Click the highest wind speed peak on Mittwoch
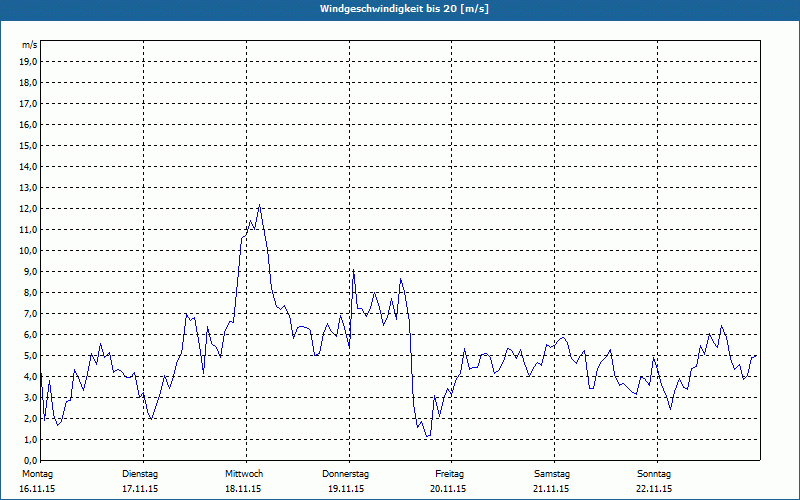Viewport: 800px width, 500px height. click(259, 206)
